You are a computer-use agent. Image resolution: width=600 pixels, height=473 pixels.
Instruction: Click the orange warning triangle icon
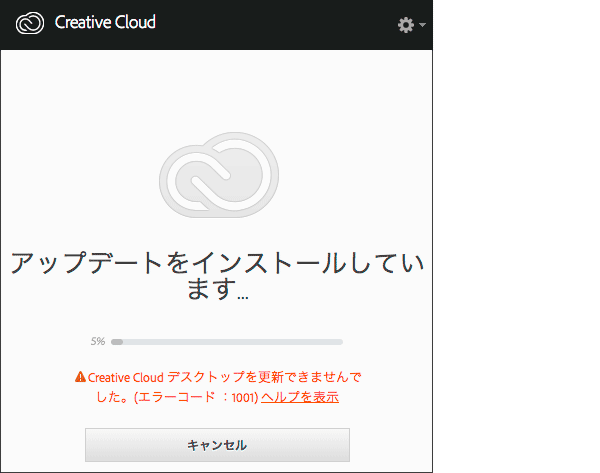(80, 378)
